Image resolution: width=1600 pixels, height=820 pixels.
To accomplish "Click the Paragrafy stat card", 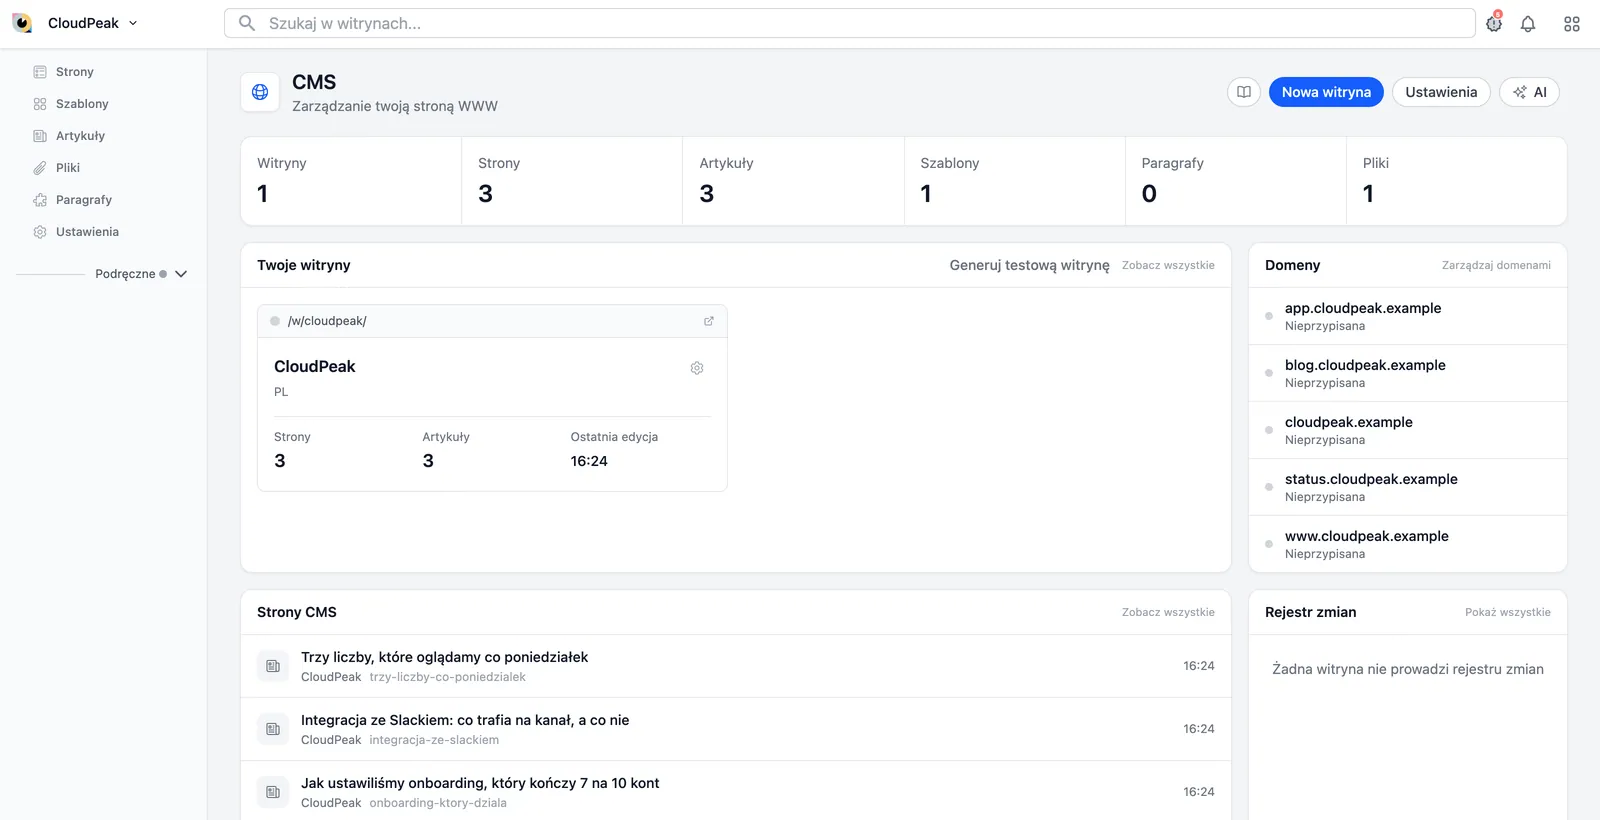I will [1236, 181].
